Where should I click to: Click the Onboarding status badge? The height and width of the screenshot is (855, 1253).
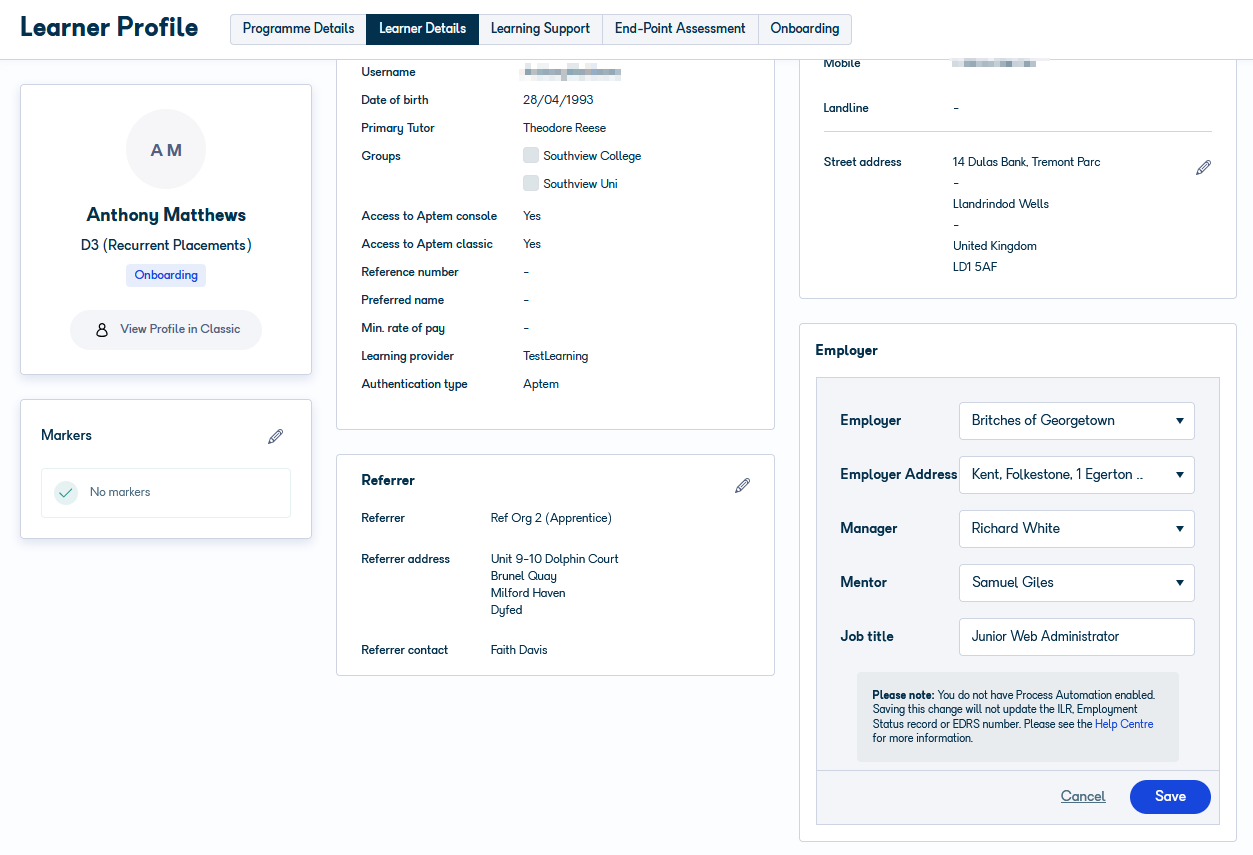coord(166,275)
